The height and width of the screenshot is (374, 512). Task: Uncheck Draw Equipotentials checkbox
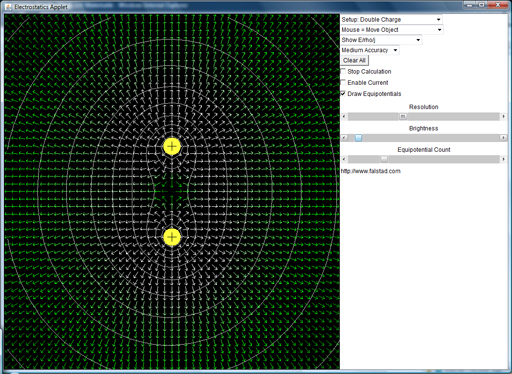pos(343,93)
